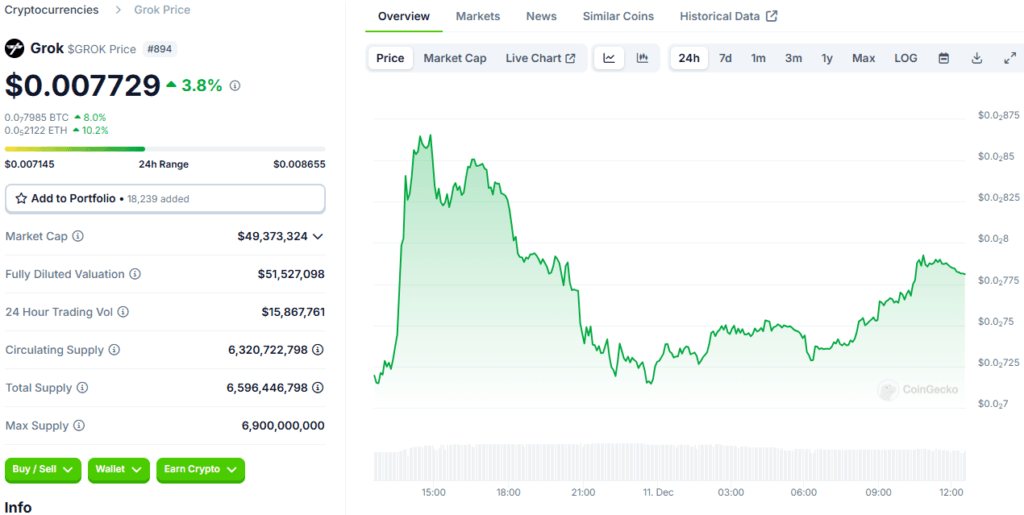Open the Wallet dropdown

(119, 470)
